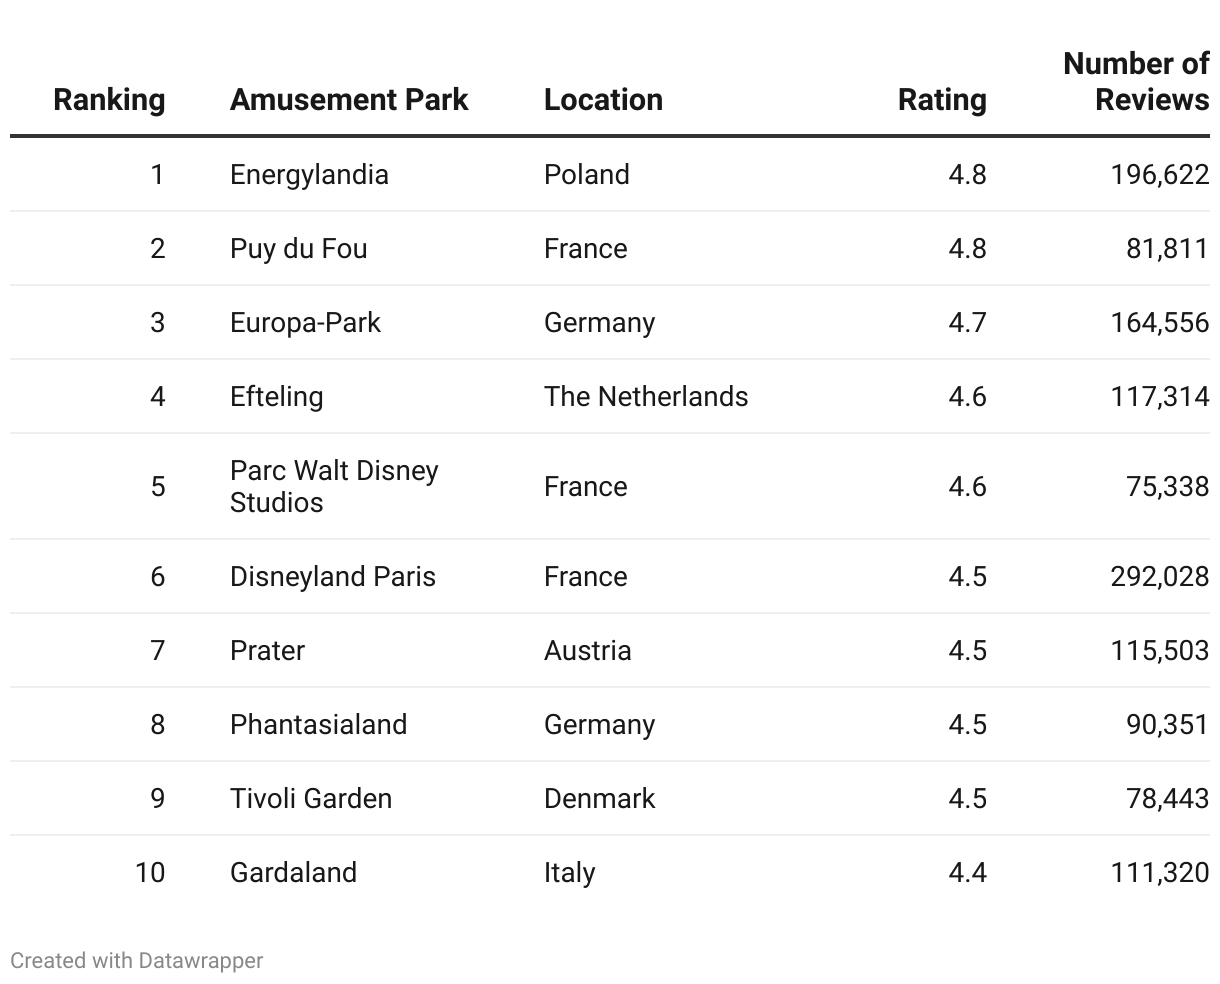Open the Created with Datawrapper link

pyautogui.click(x=137, y=961)
